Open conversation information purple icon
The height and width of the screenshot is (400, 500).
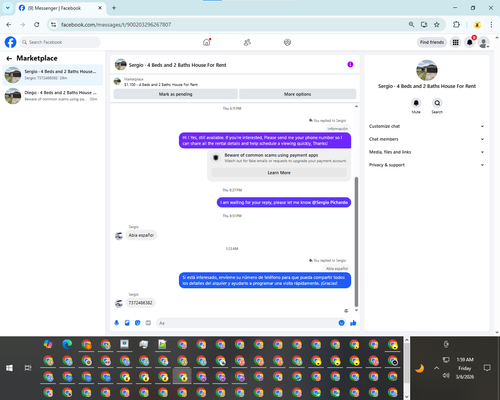pos(350,65)
